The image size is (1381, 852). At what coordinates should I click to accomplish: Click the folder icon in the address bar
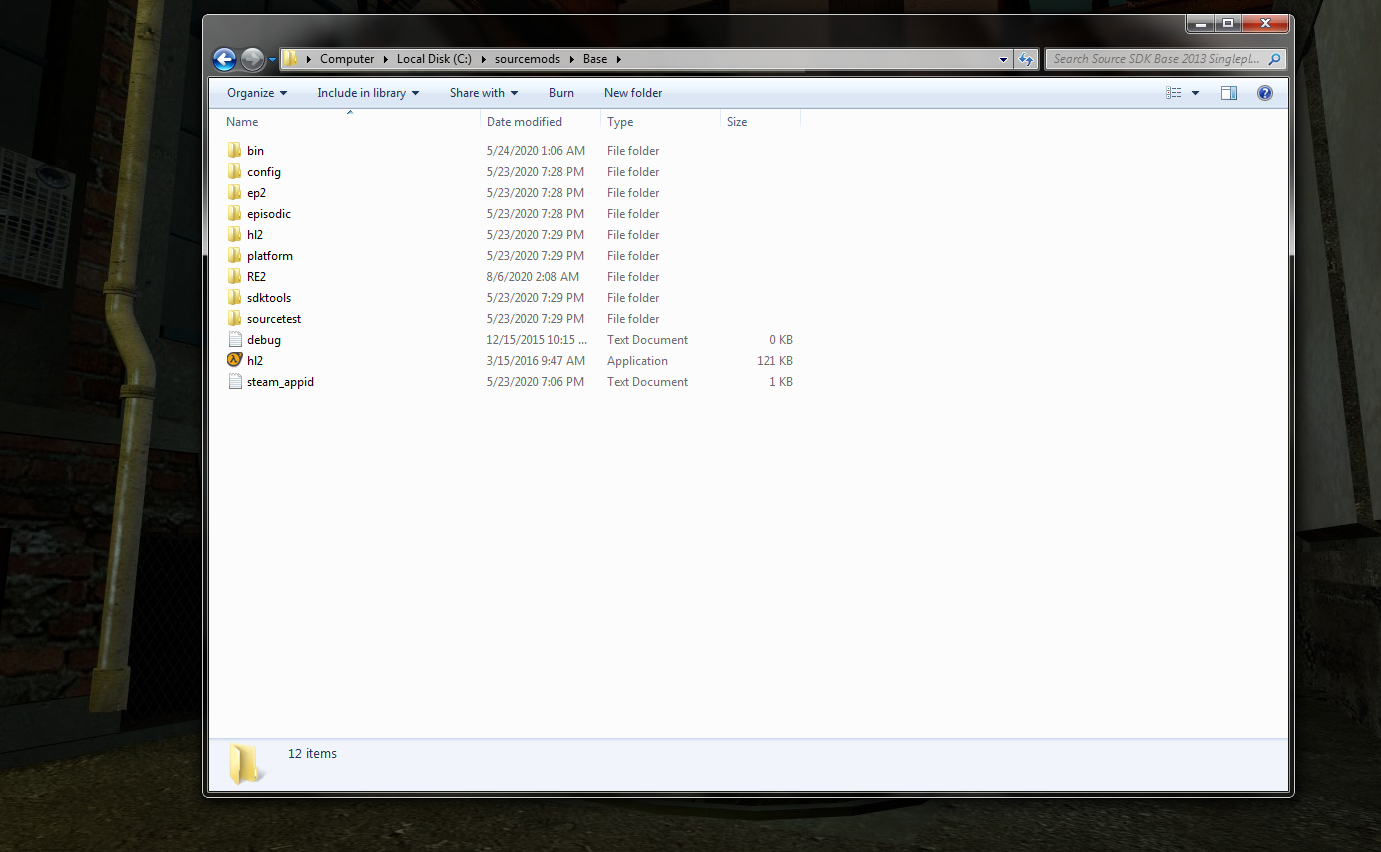pos(290,59)
